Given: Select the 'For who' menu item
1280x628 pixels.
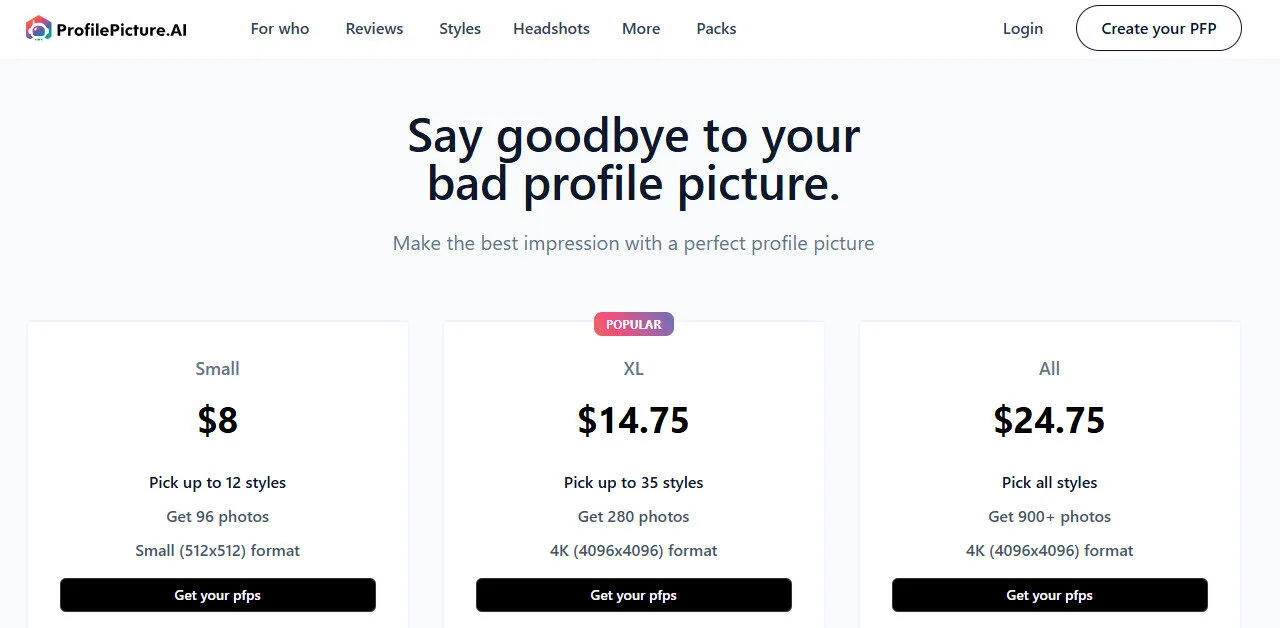Looking at the screenshot, I should 280,28.
